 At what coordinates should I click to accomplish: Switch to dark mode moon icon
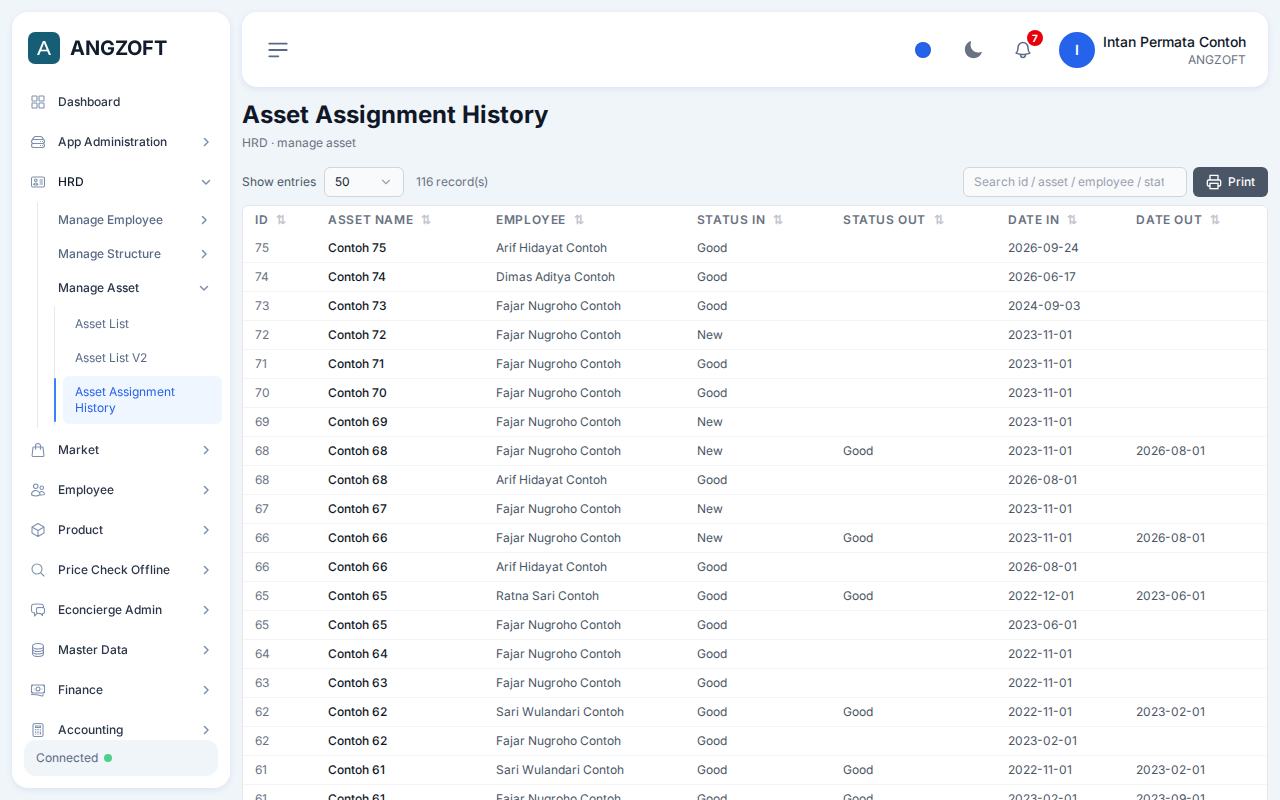coord(973,50)
